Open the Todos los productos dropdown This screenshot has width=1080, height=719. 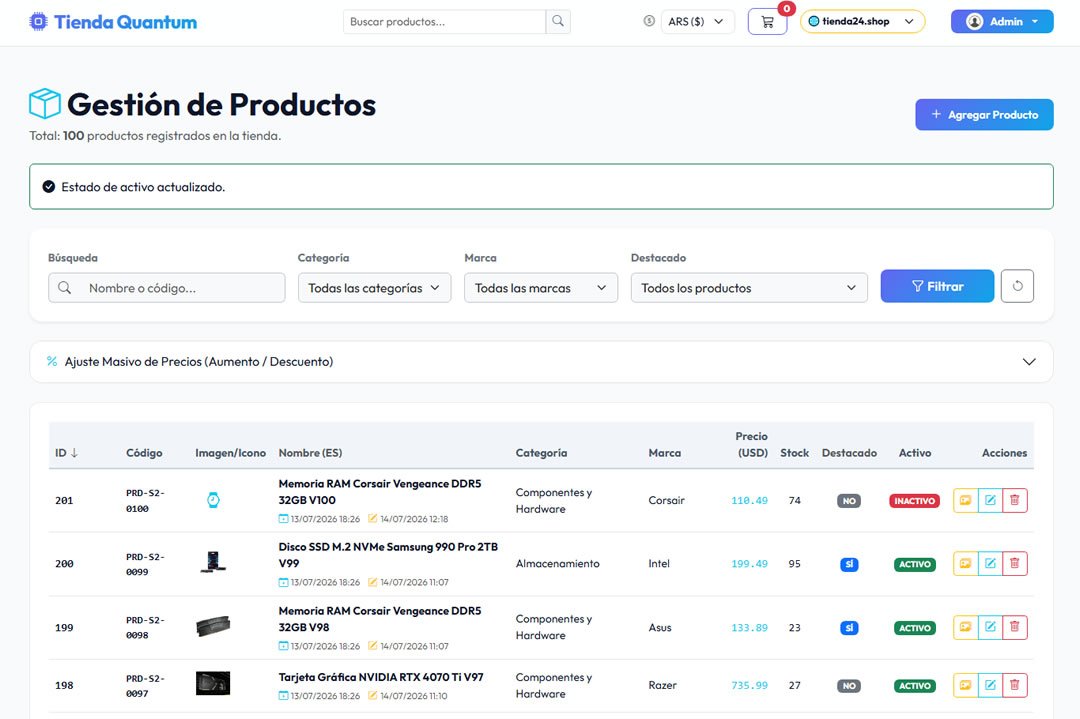(749, 288)
